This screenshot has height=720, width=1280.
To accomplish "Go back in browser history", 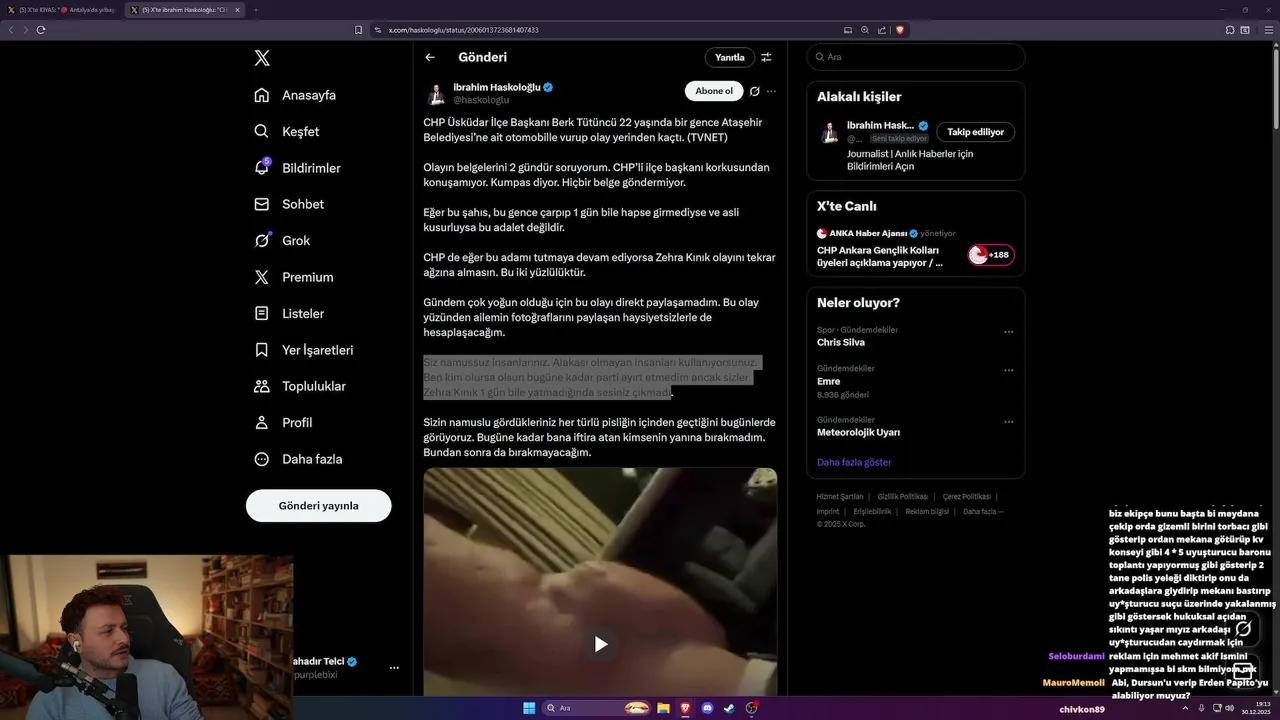I will (11, 30).
